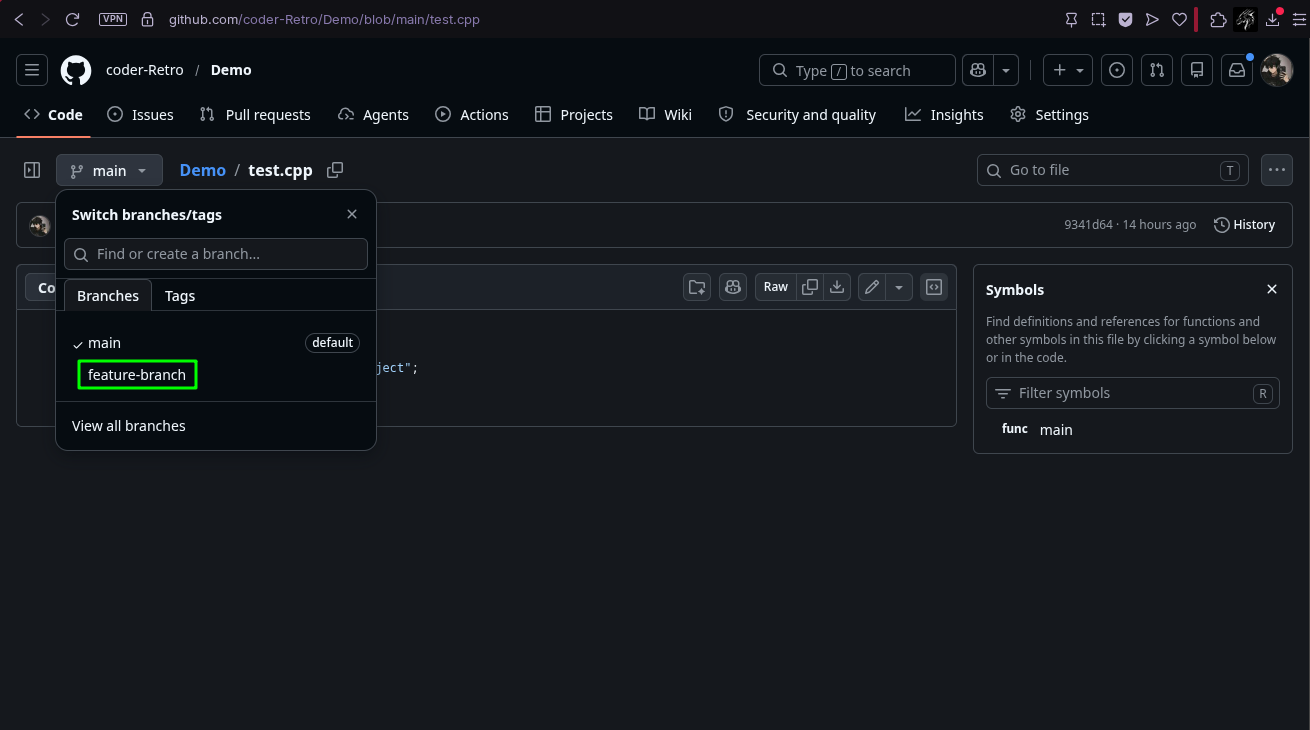The image size is (1310, 730).
Task: Copy file path next to test.cpp
Action: [335, 170]
